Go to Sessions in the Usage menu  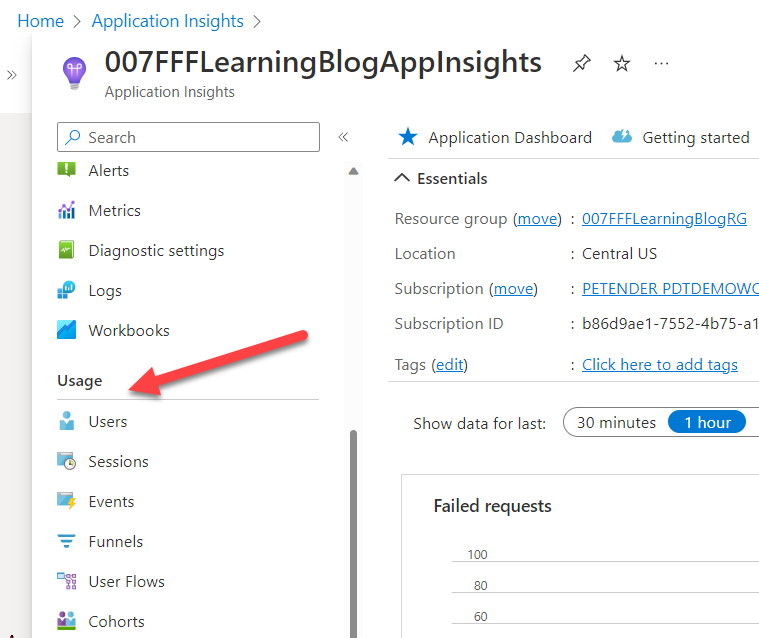[x=118, y=462]
